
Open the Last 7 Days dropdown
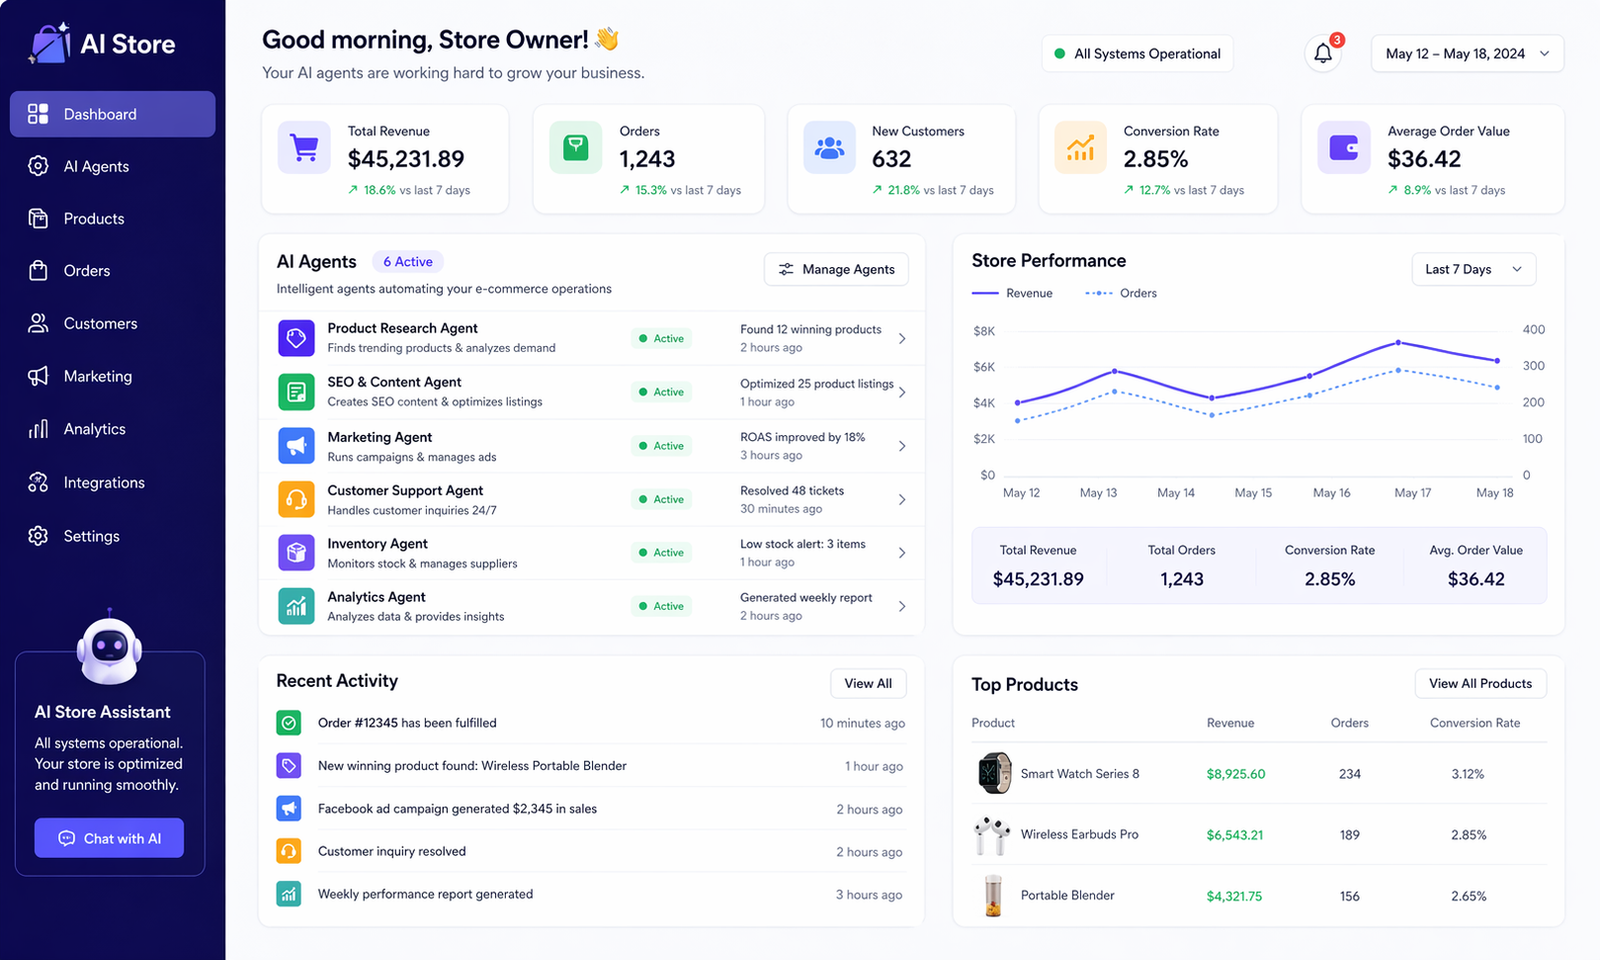tap(1472, 269)
